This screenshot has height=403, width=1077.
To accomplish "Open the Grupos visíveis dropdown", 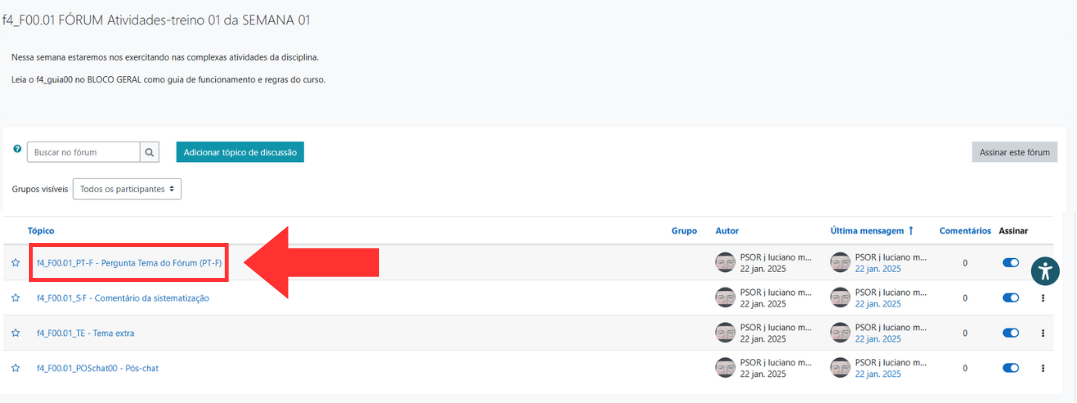I will click(x=127, y=188).
